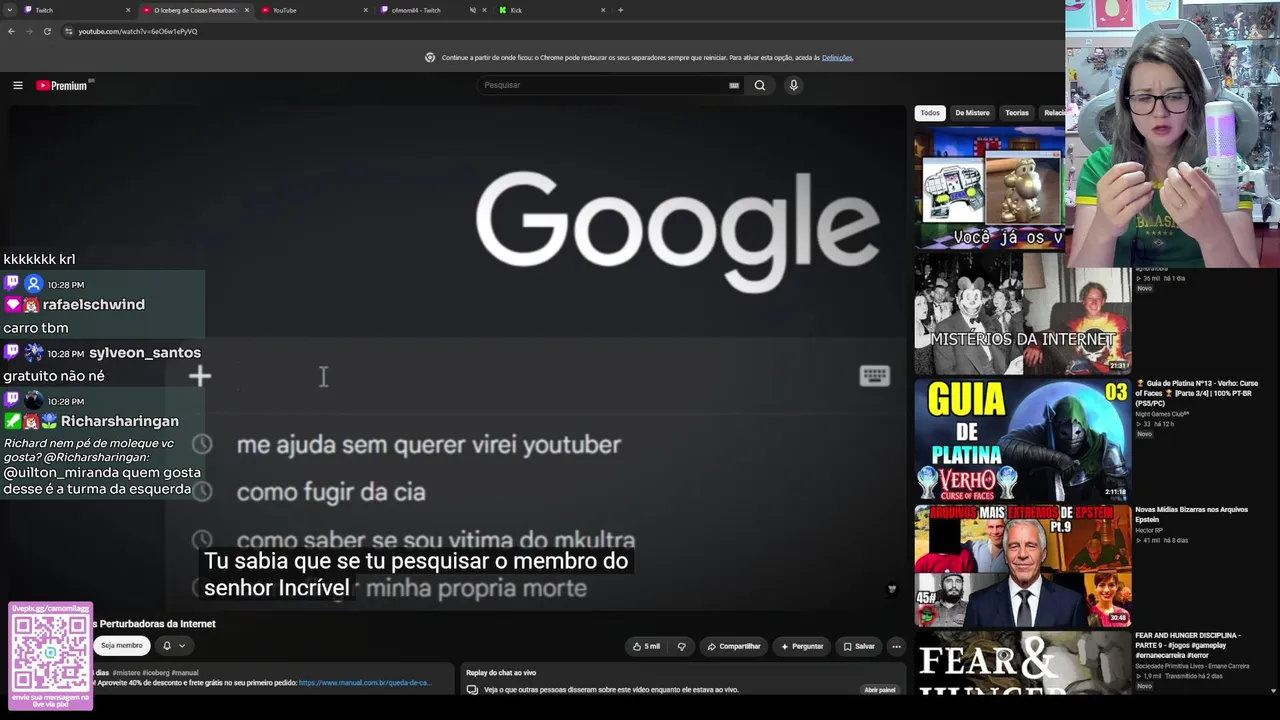Go to YouTube Premium home logo
This screenshot has width=1280, height=720.
click(65, 85)
